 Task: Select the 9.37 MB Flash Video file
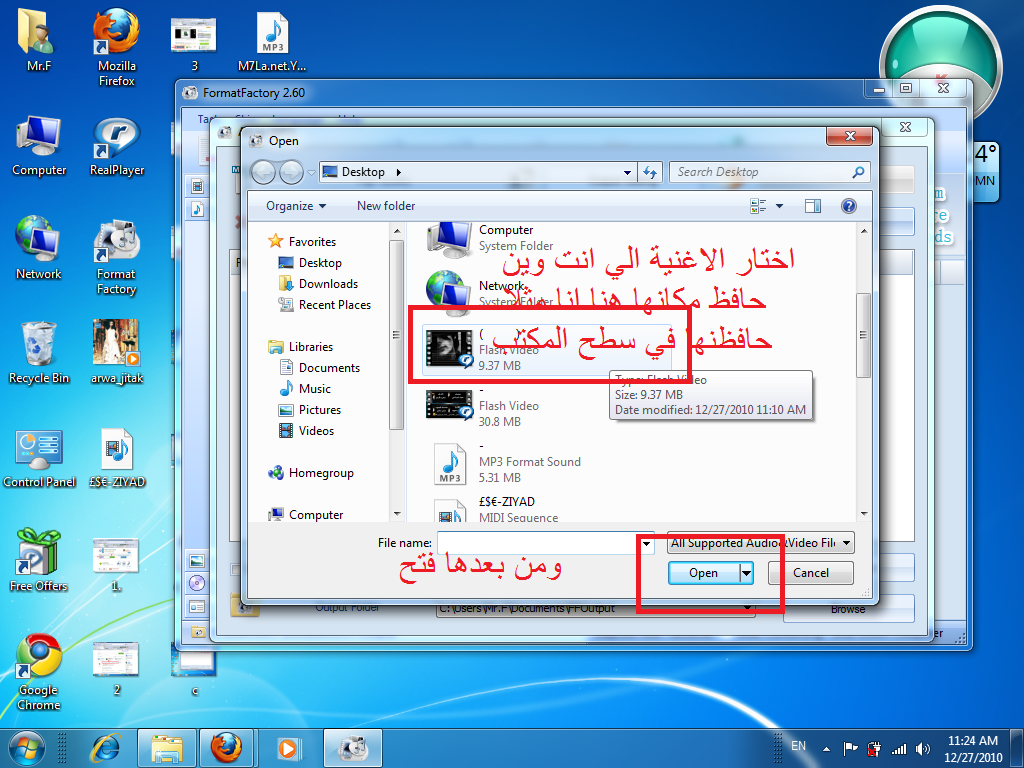pos(547,351)
